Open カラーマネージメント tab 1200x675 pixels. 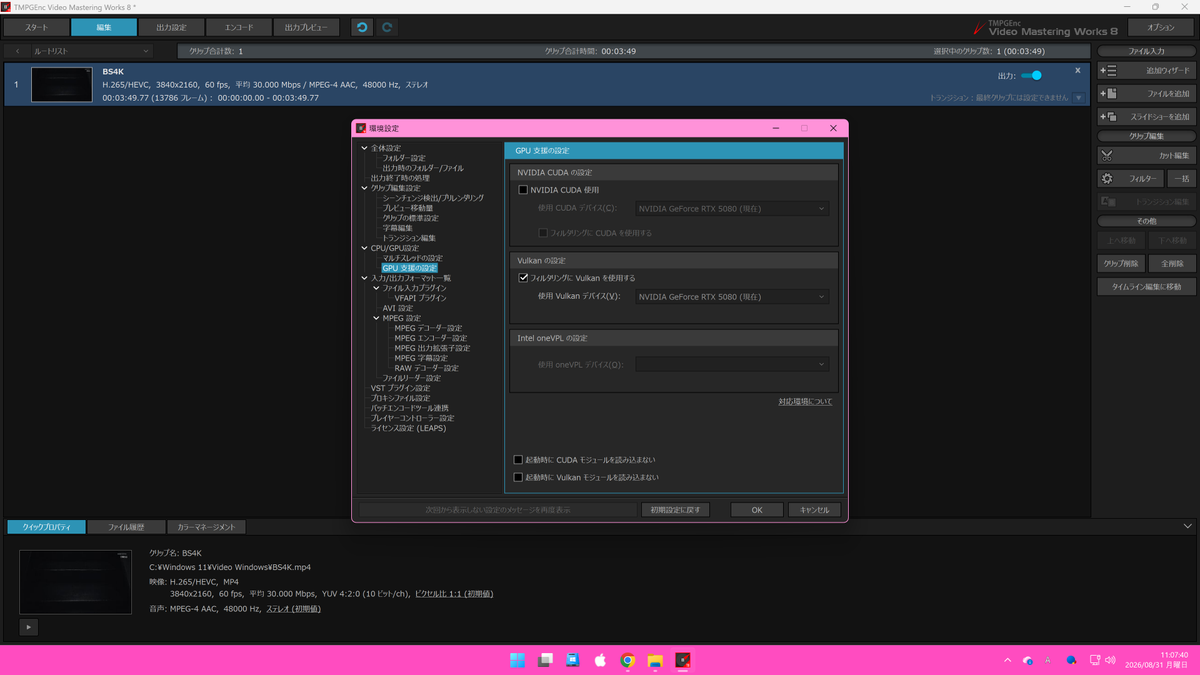pos(206,527)
